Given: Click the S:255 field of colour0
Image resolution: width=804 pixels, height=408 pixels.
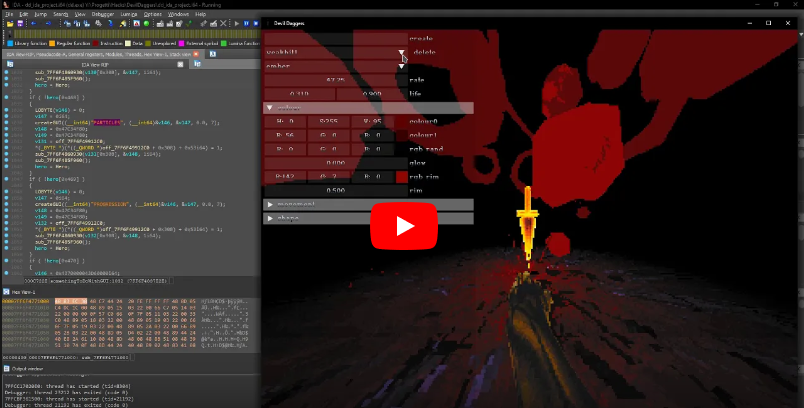Looking at the screenshot, I should pos(329,121).
